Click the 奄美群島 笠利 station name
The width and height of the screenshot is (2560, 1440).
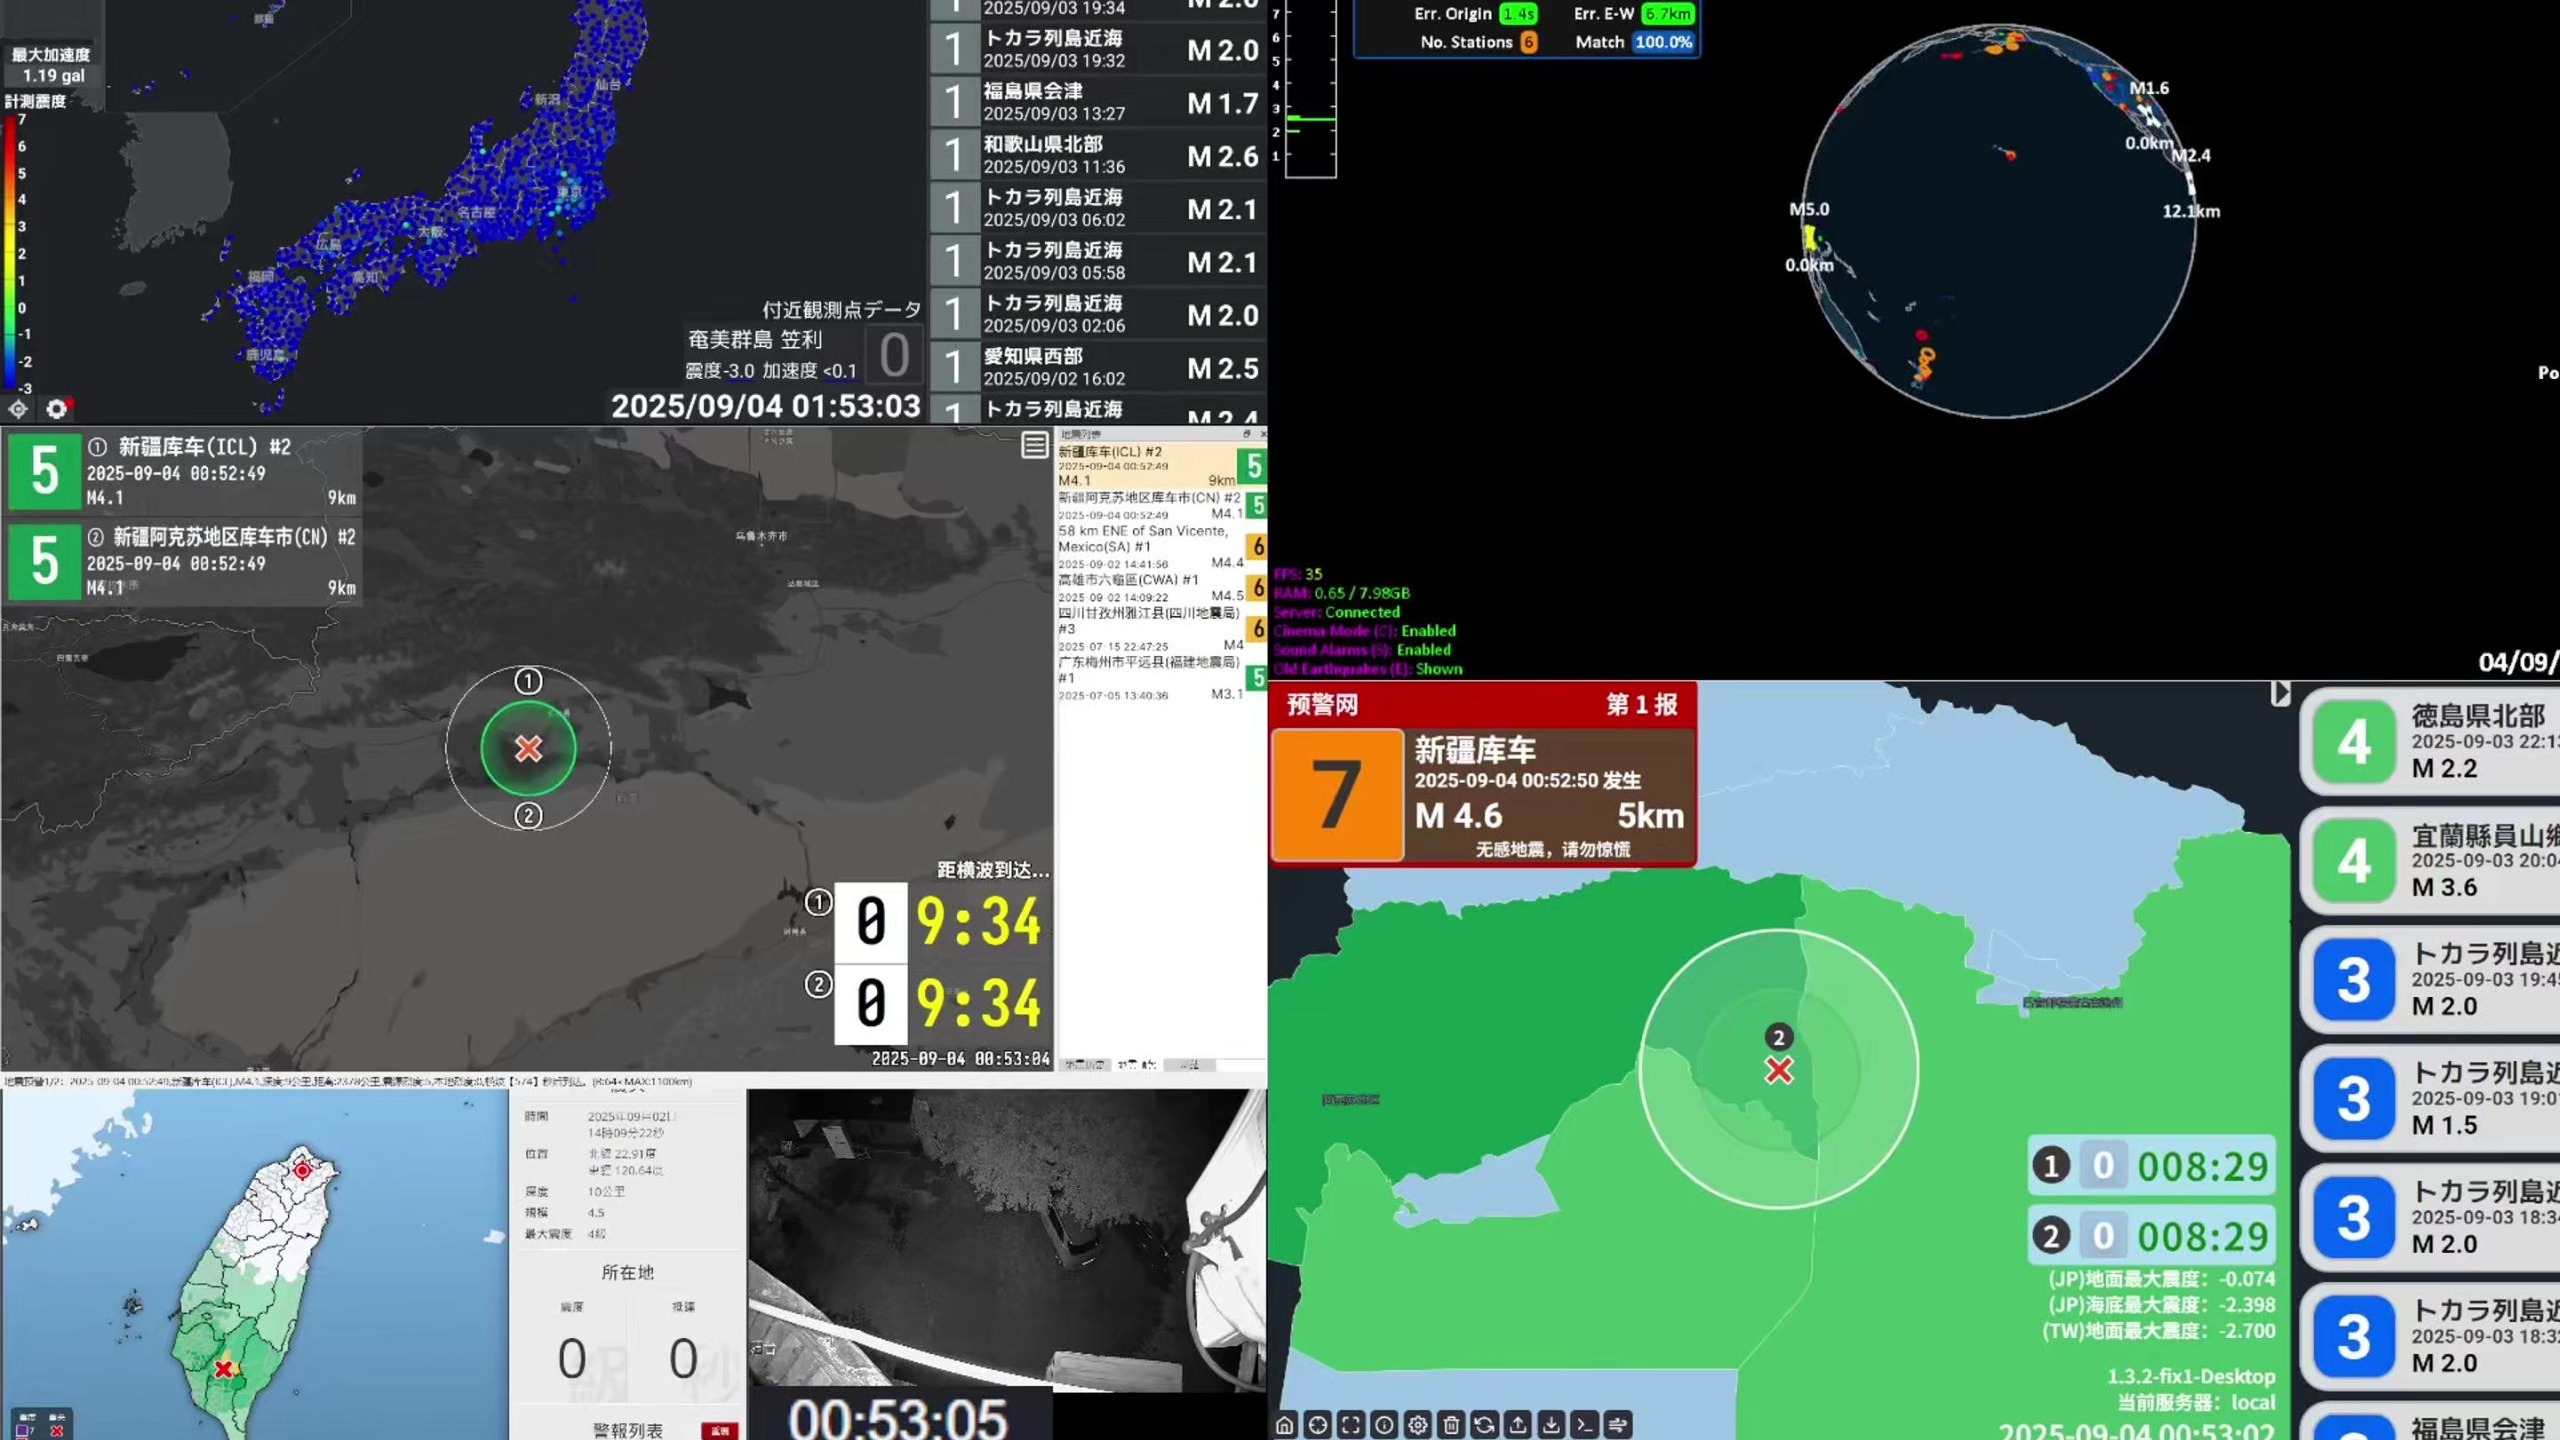(755, 340)
